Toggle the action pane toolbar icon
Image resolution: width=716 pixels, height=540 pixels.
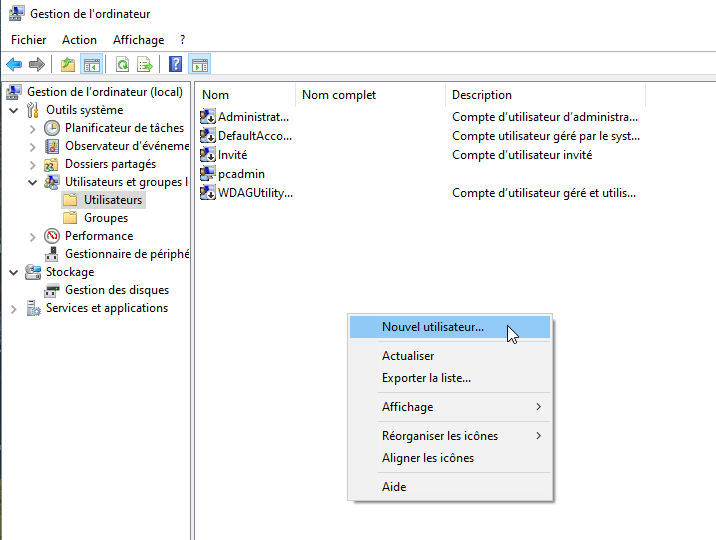pyautogui.click(x=200, y=64)
